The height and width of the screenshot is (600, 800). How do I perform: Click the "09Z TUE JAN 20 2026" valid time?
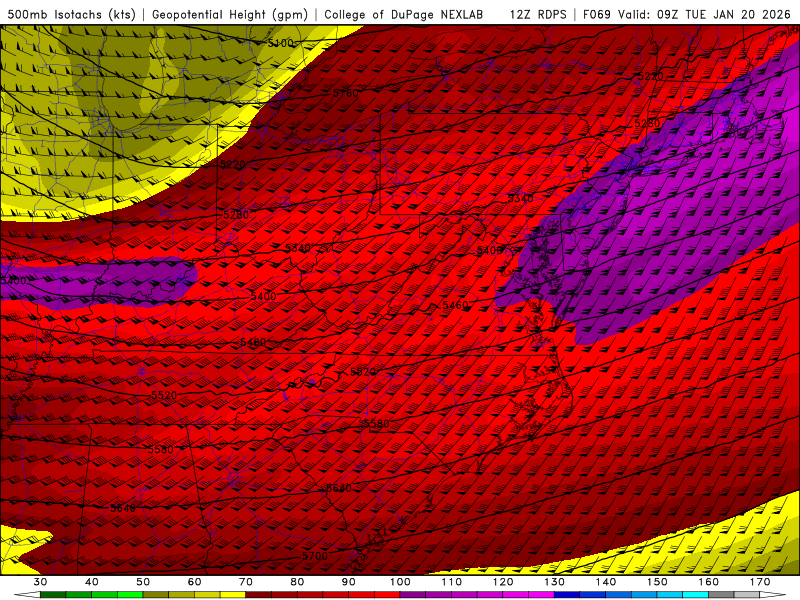click(x=724, y=14)
